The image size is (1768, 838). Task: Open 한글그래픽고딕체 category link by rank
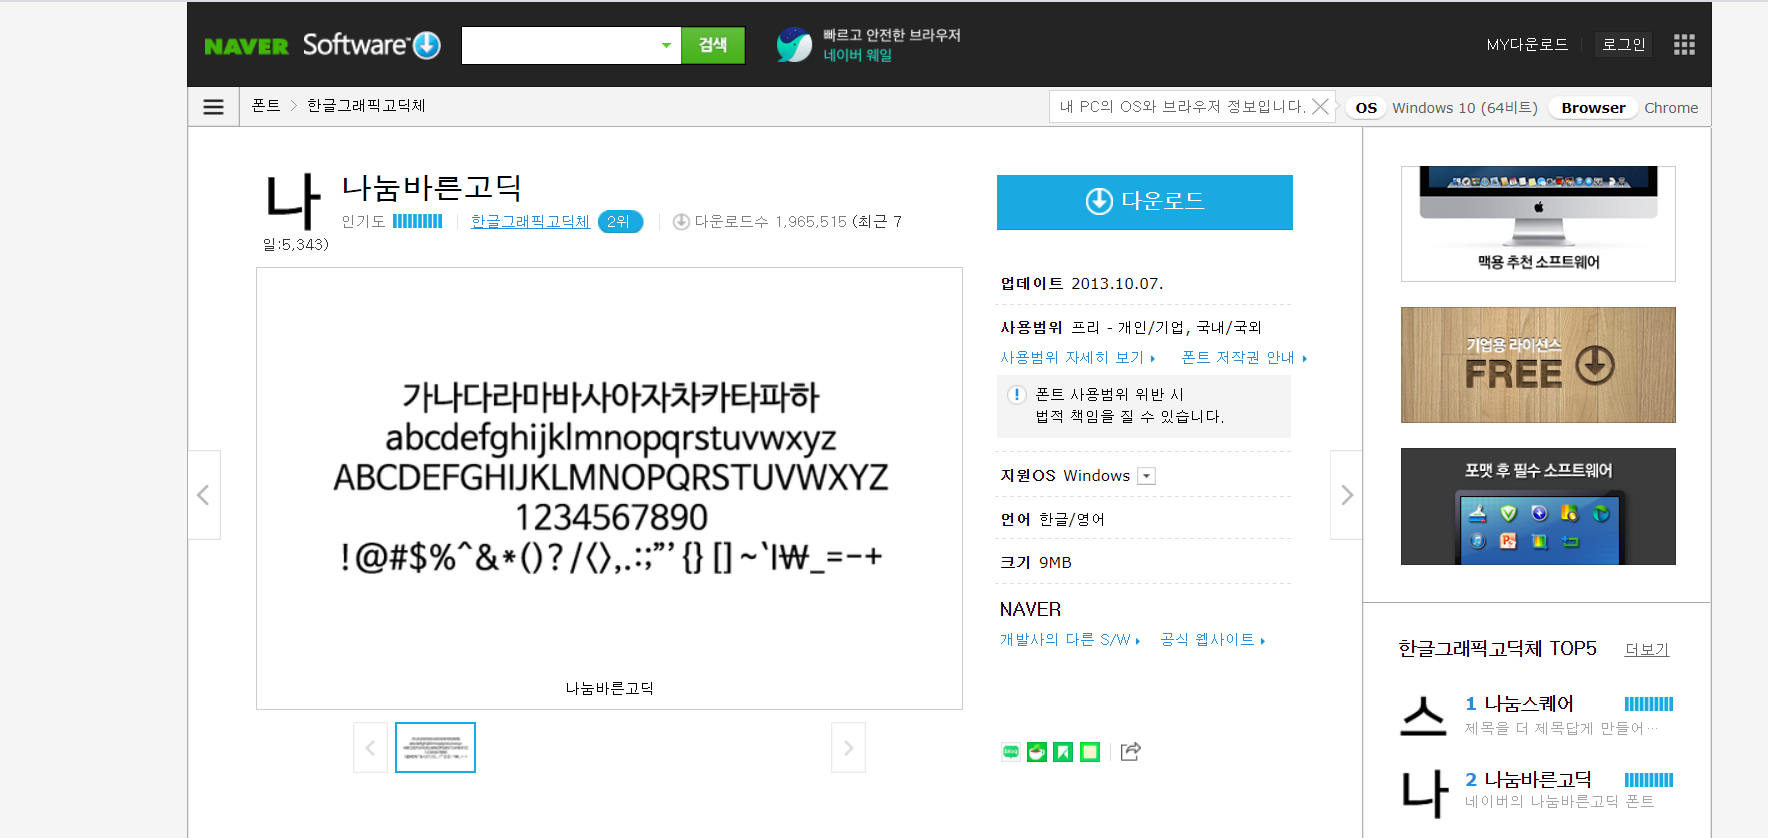point(530,221)
